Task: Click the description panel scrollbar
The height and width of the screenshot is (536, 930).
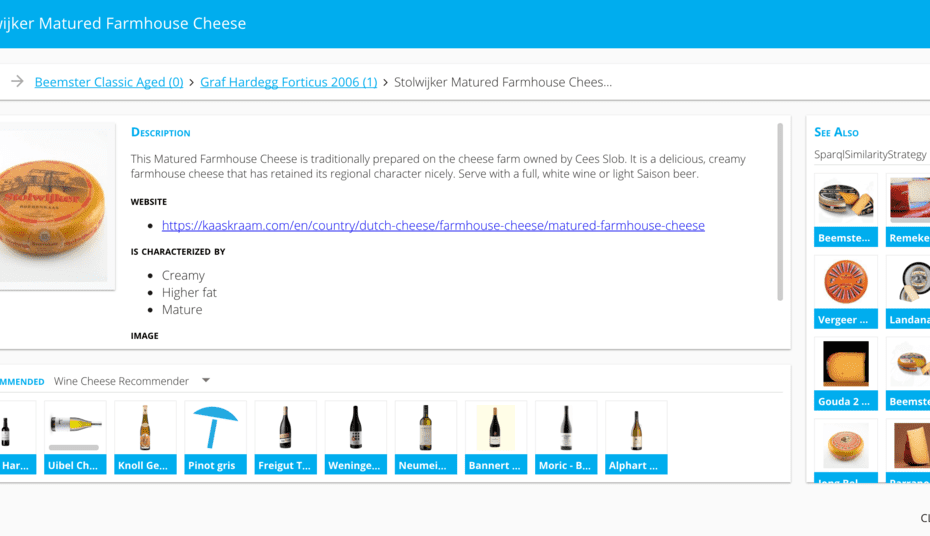Action: point(780,212)
